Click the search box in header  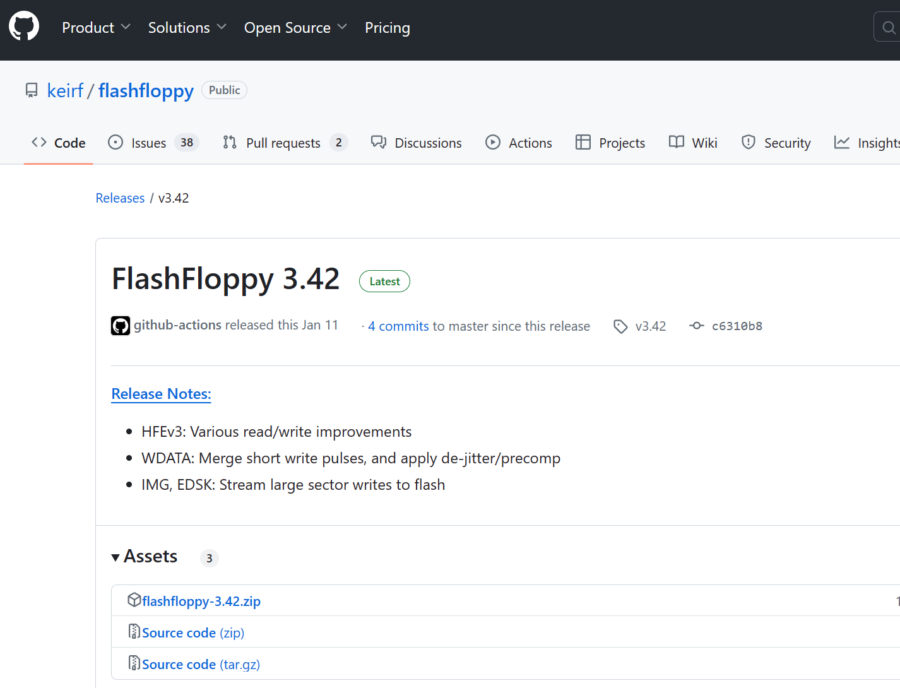pyautogui.click(x=887, y=28)
